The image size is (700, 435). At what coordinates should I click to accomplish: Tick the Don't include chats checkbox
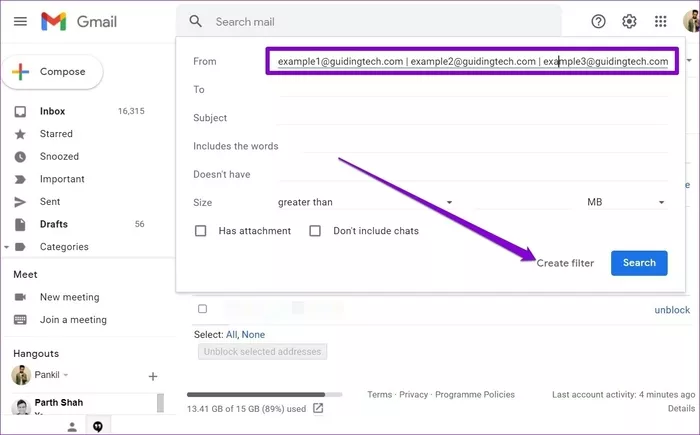click(x=315, y=230)
